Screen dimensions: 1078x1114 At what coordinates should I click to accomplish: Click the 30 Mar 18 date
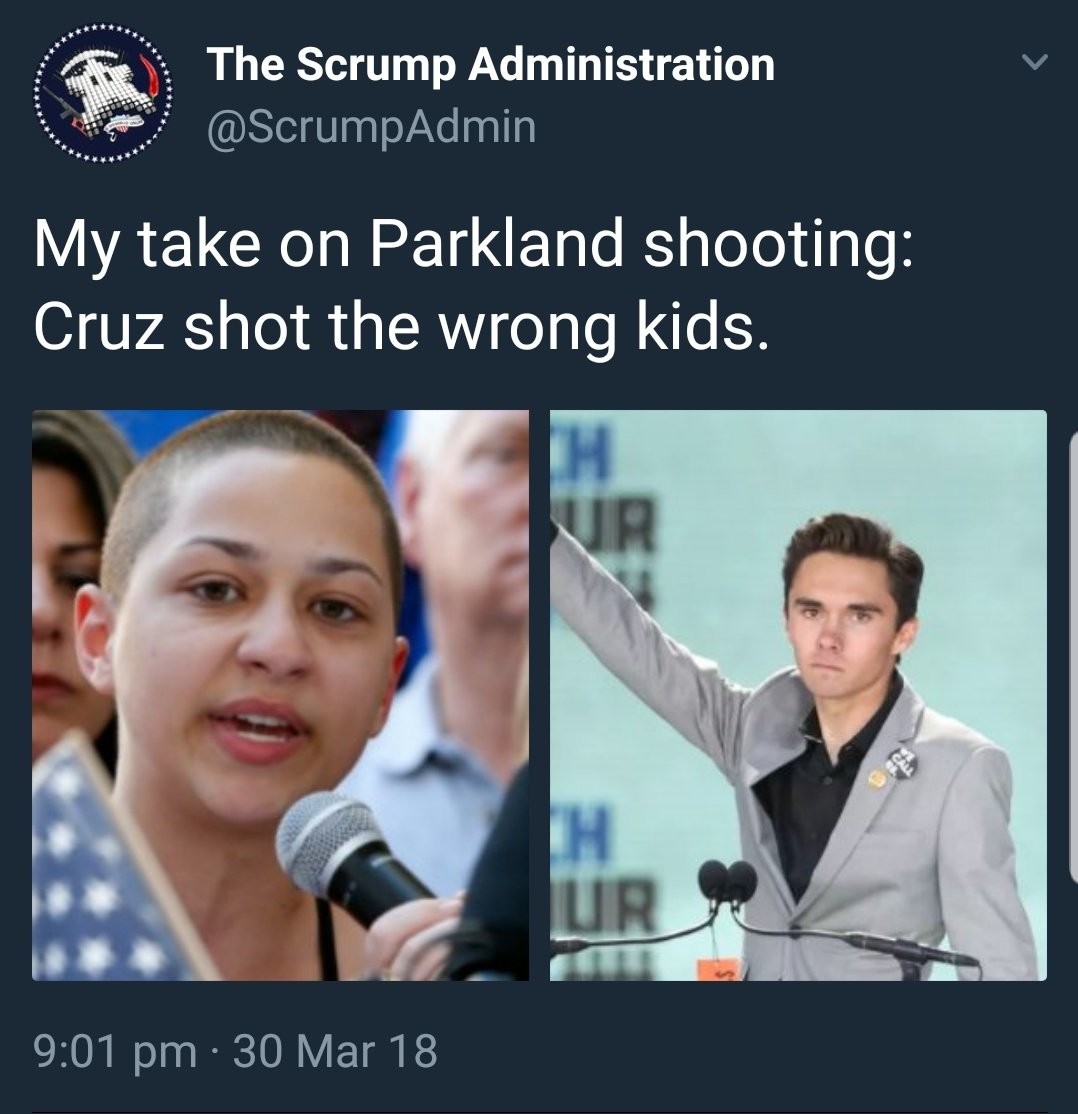pos(335,1051)
